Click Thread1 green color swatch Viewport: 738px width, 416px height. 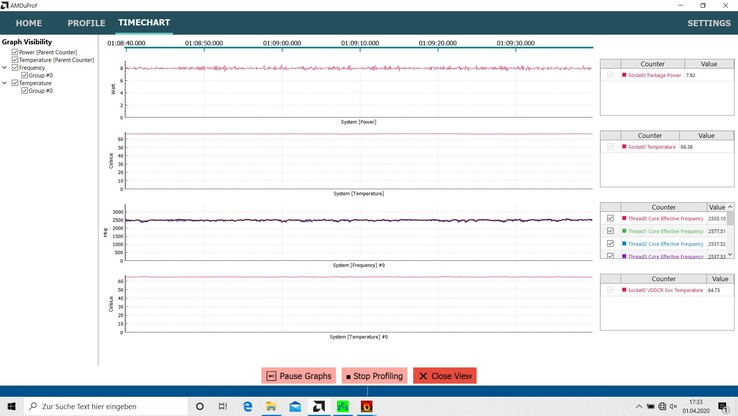point(624,231)
